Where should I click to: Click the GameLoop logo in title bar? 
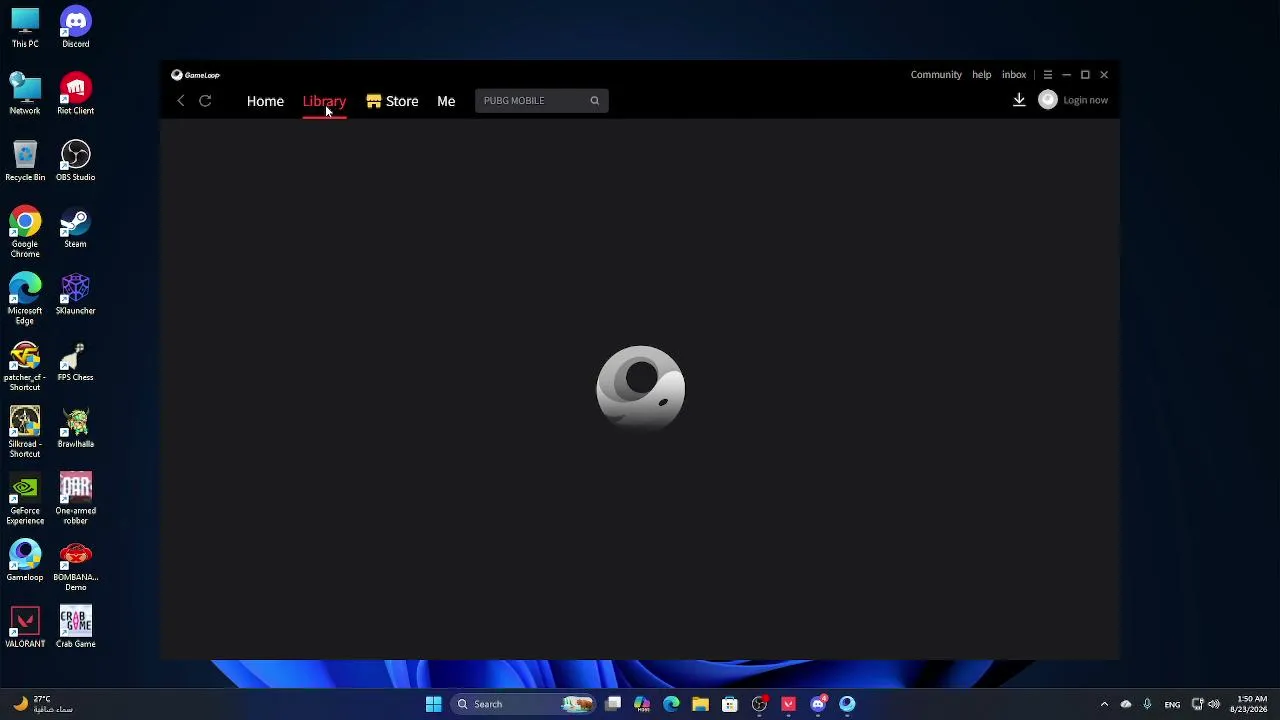tap(195, 75)
